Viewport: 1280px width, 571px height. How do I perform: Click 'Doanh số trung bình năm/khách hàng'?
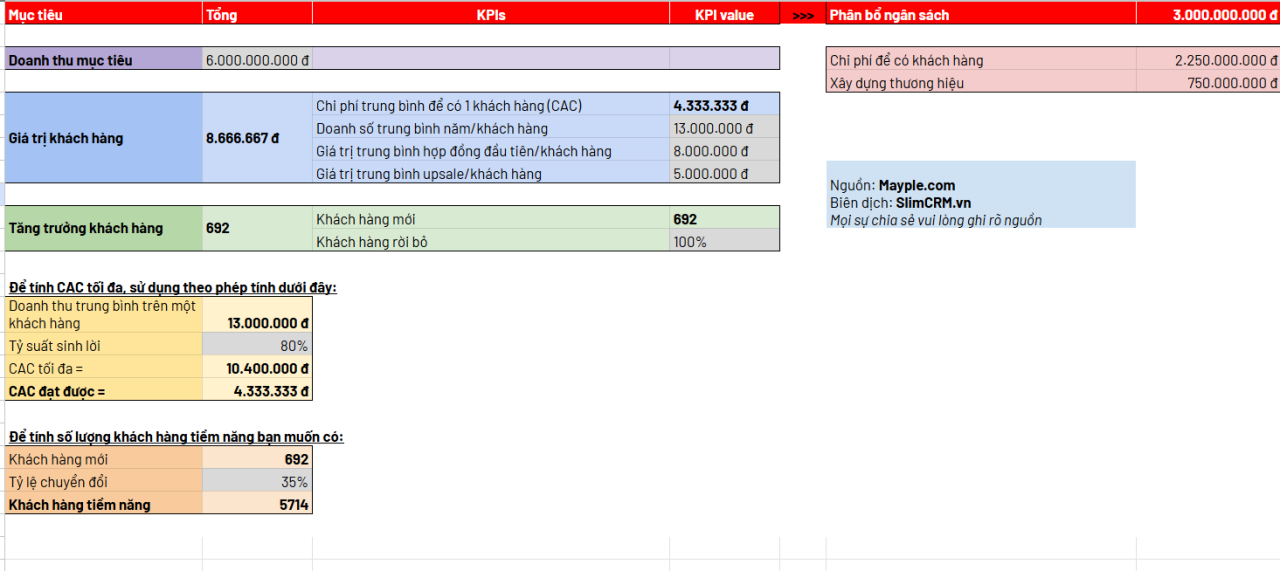click(491, 127)
